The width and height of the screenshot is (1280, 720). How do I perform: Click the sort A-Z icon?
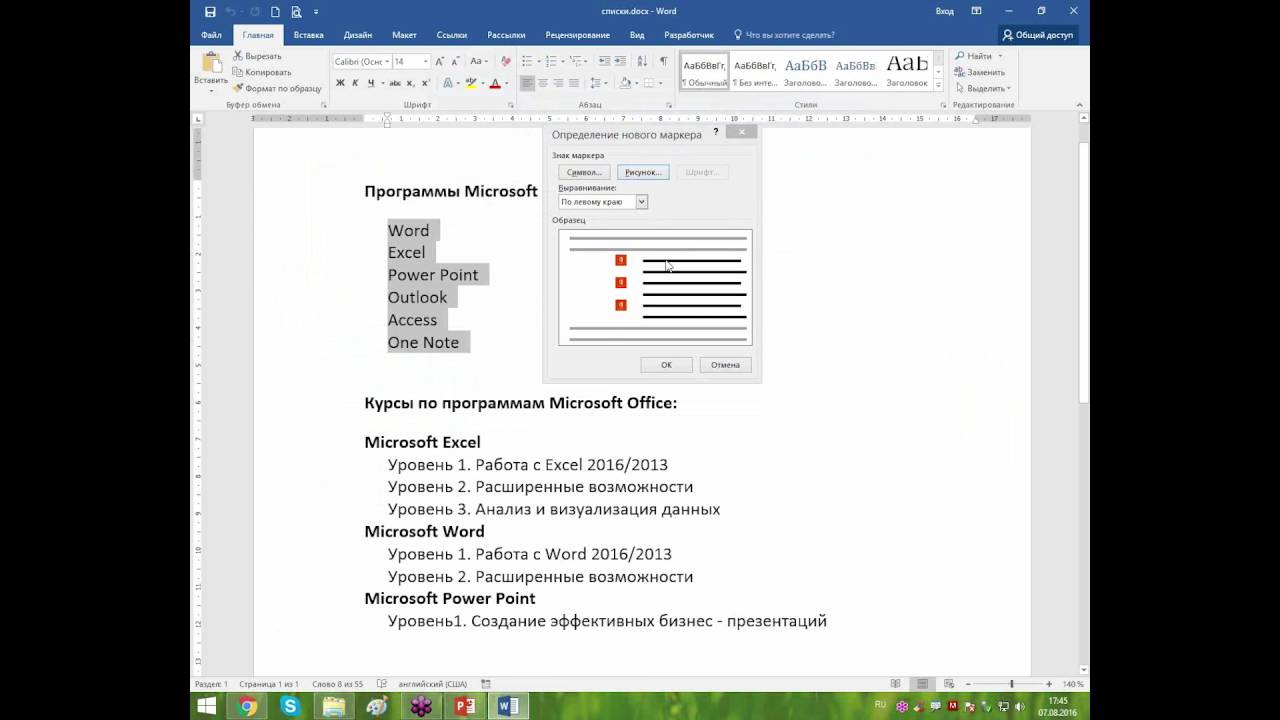(x=640, y=61)
